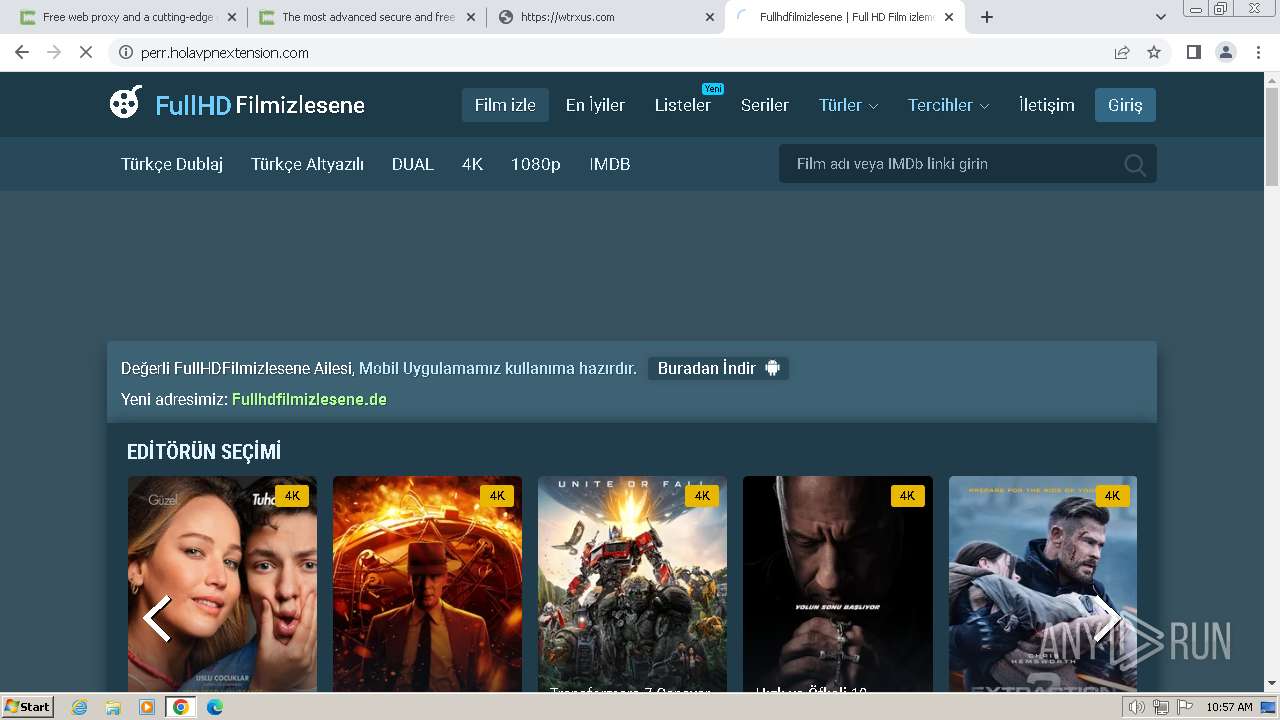Select the 1080p filter
The image size is (1280, 720).
(x=536, y=164)
